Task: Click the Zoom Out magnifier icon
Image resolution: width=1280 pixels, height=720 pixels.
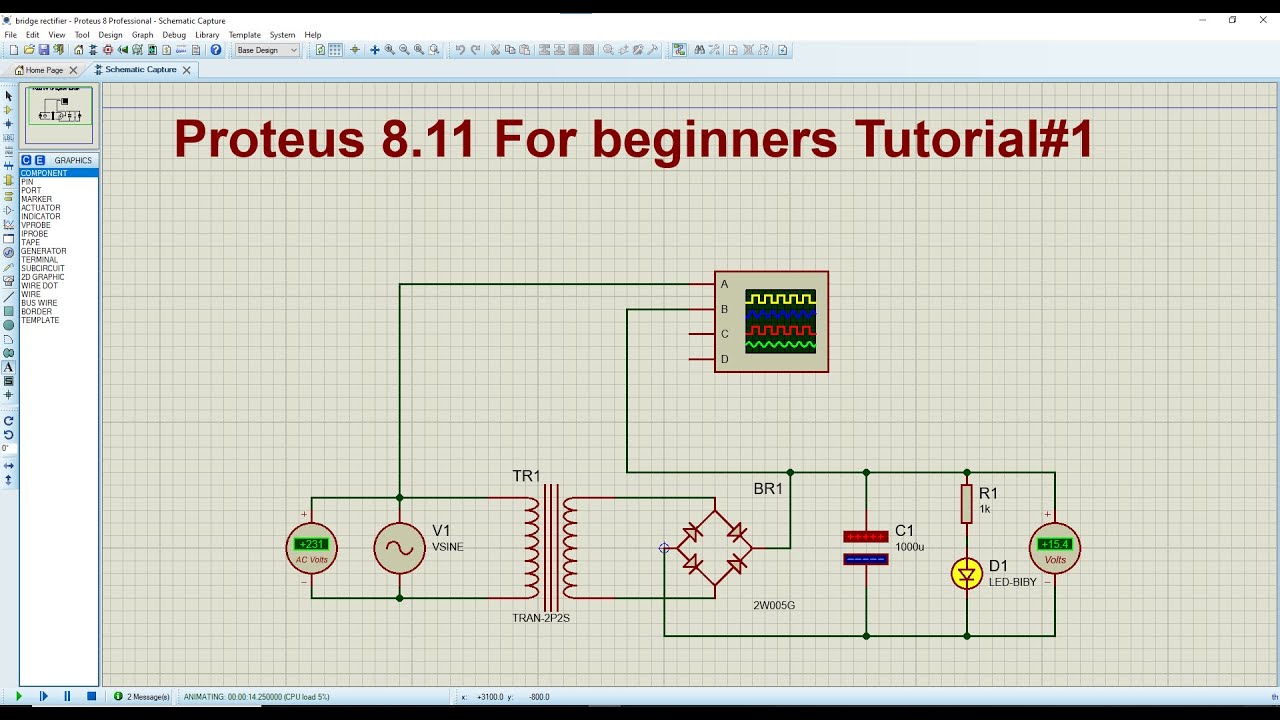Action: pos(404,50)
